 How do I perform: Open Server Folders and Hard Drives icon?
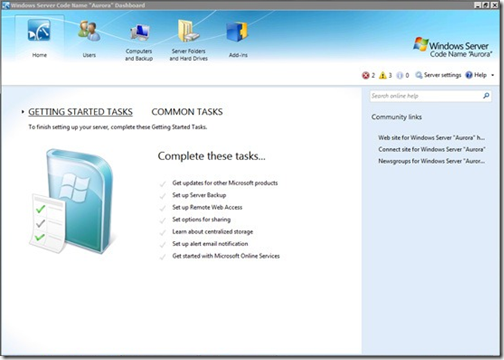pos(188,31)
